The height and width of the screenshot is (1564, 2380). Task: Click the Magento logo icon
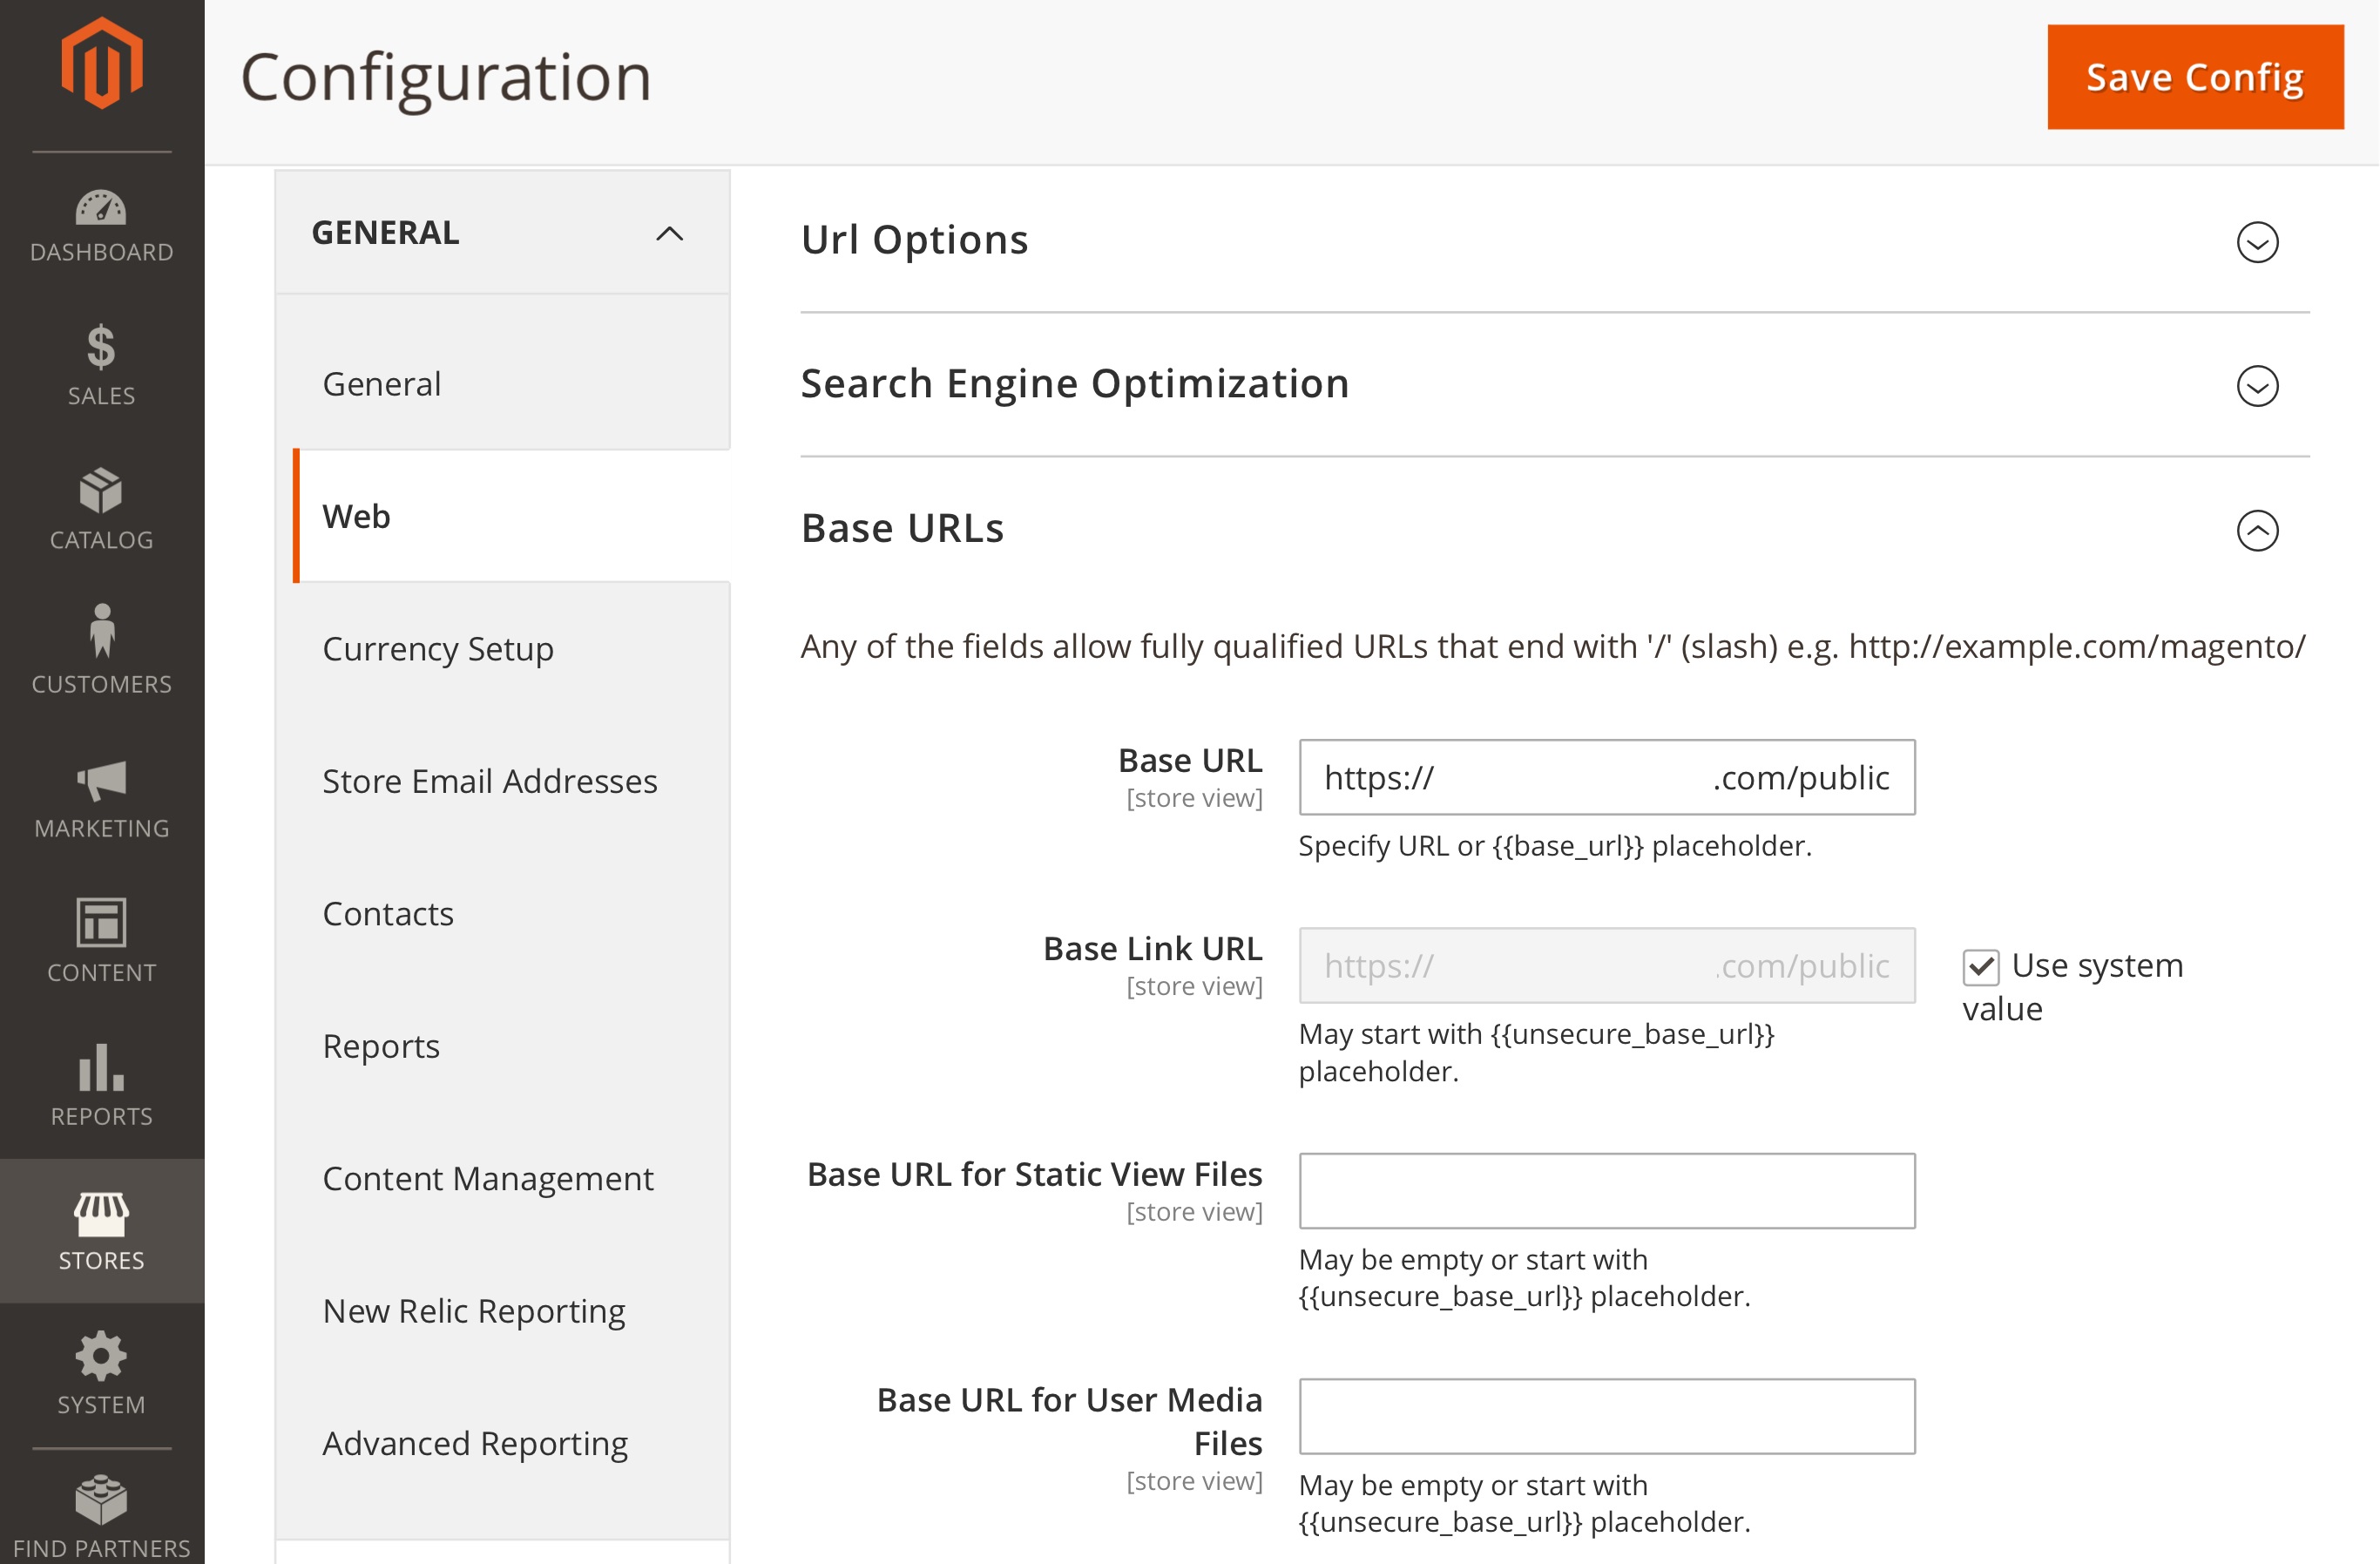click(x=101, y=63)
